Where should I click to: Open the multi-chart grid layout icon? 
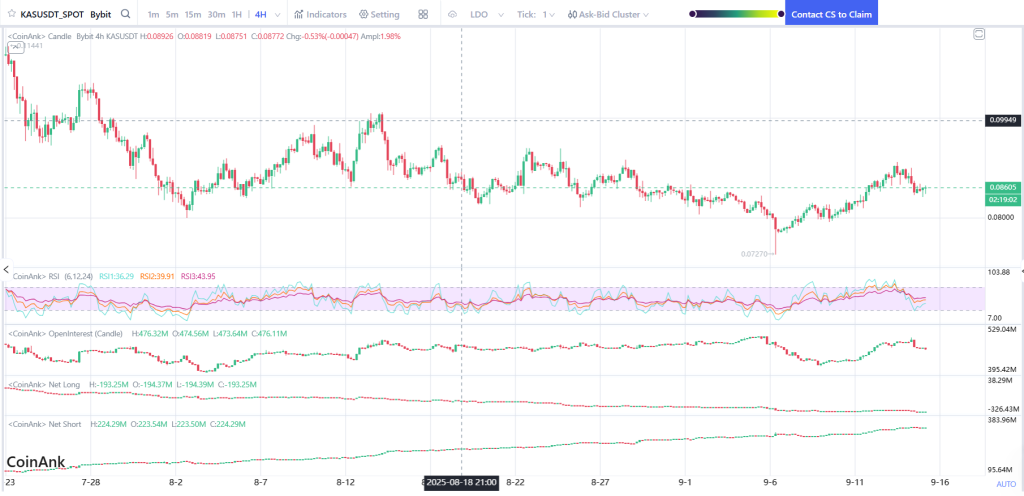423,14
